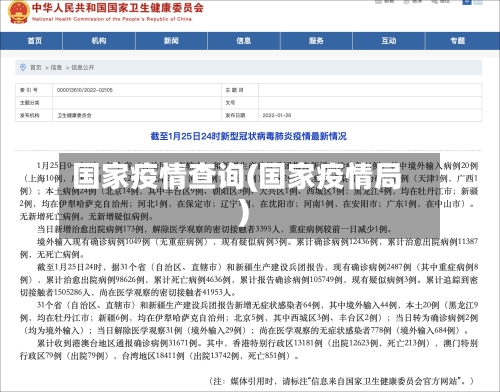Viewport: 500px width, 392px height.
Task: Click the 中华人民共和国国家卫生健康委员会 site title
Action: coord(118,8)
